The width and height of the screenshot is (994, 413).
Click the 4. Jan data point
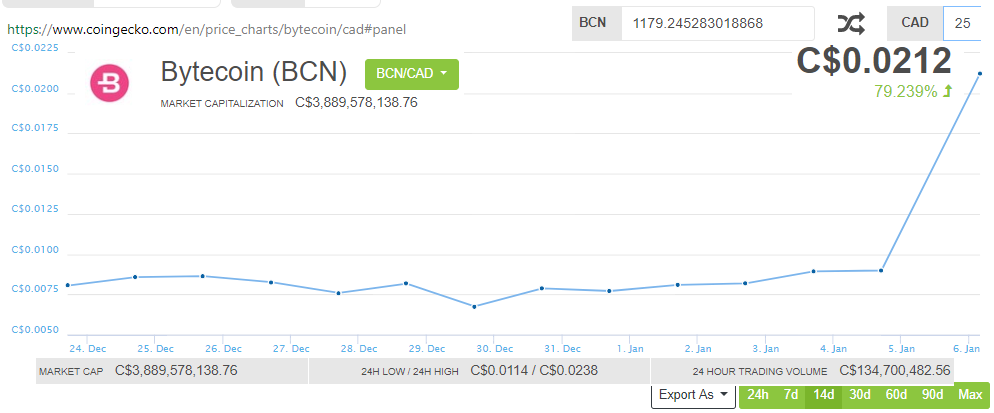813,272
